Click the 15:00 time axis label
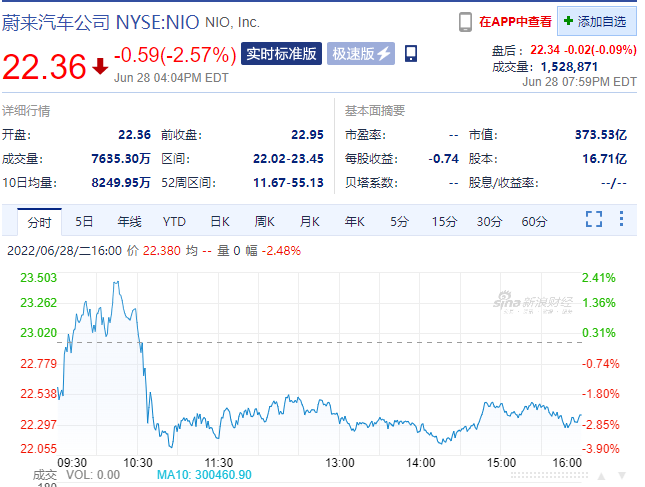The height and width of the screenshot is (487, 645). (x=501, y=463)
